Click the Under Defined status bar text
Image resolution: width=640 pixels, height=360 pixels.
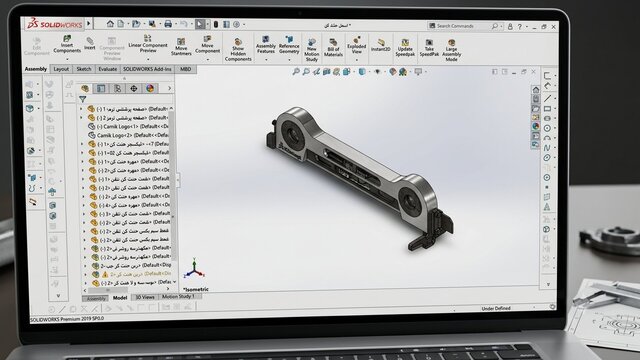pyautogui.click(x=496, y=309)
